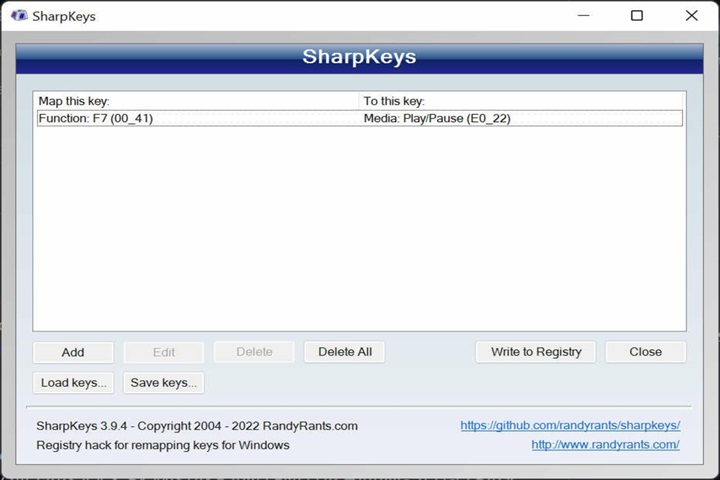The image size is (720, 480).
Task: Click the greyed-out Delete button
Action: (x=254, y=352)
